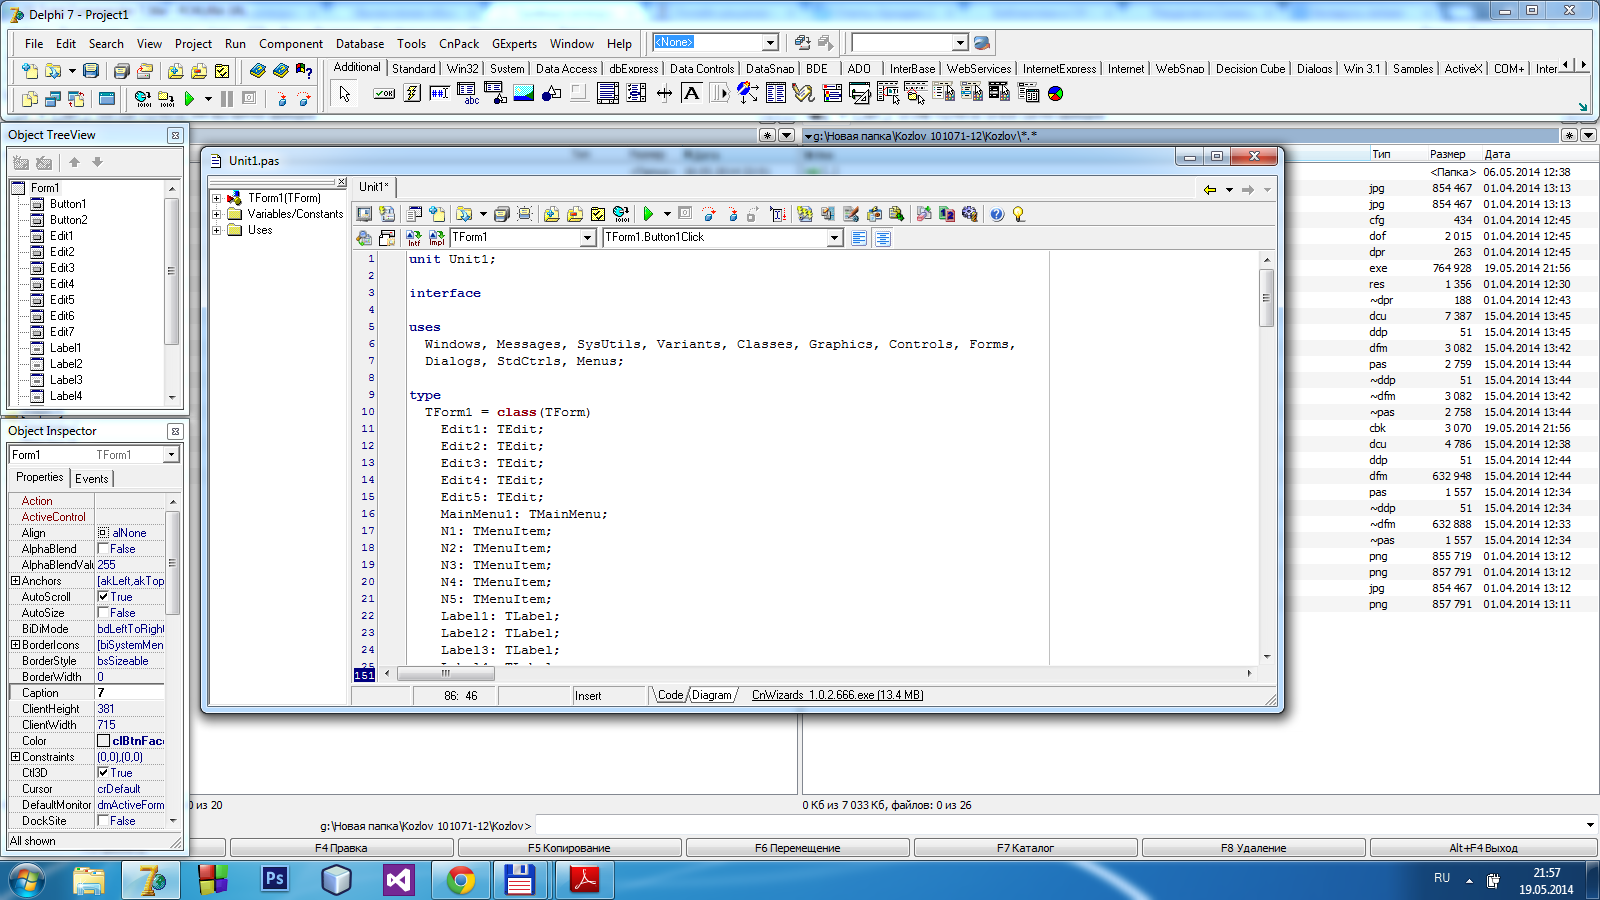Open the Project menu

click(193, 44)
